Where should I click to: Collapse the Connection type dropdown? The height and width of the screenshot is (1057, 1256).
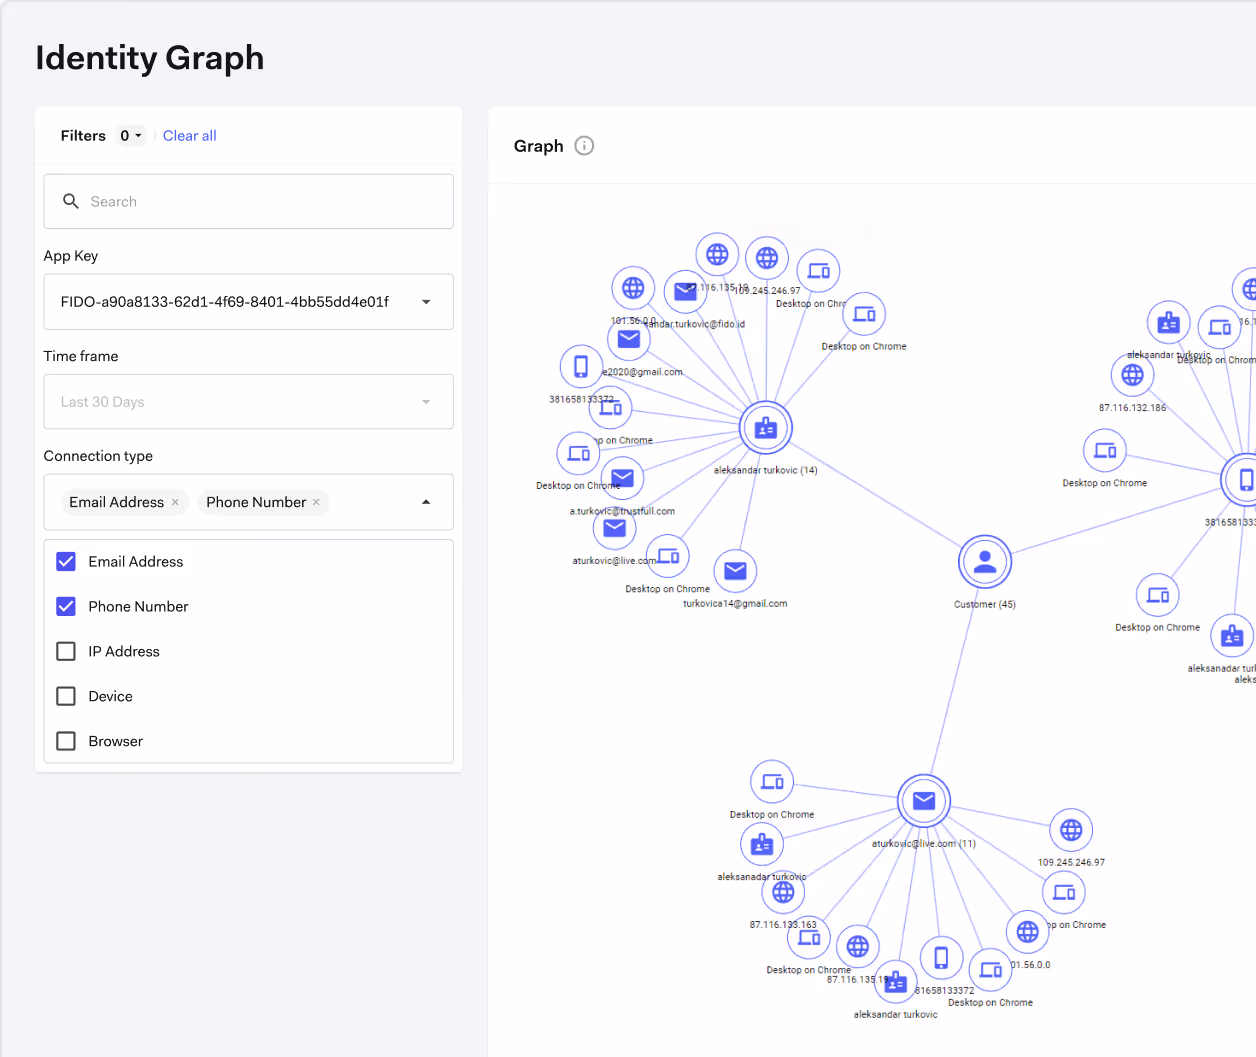[x=425, y=501]
